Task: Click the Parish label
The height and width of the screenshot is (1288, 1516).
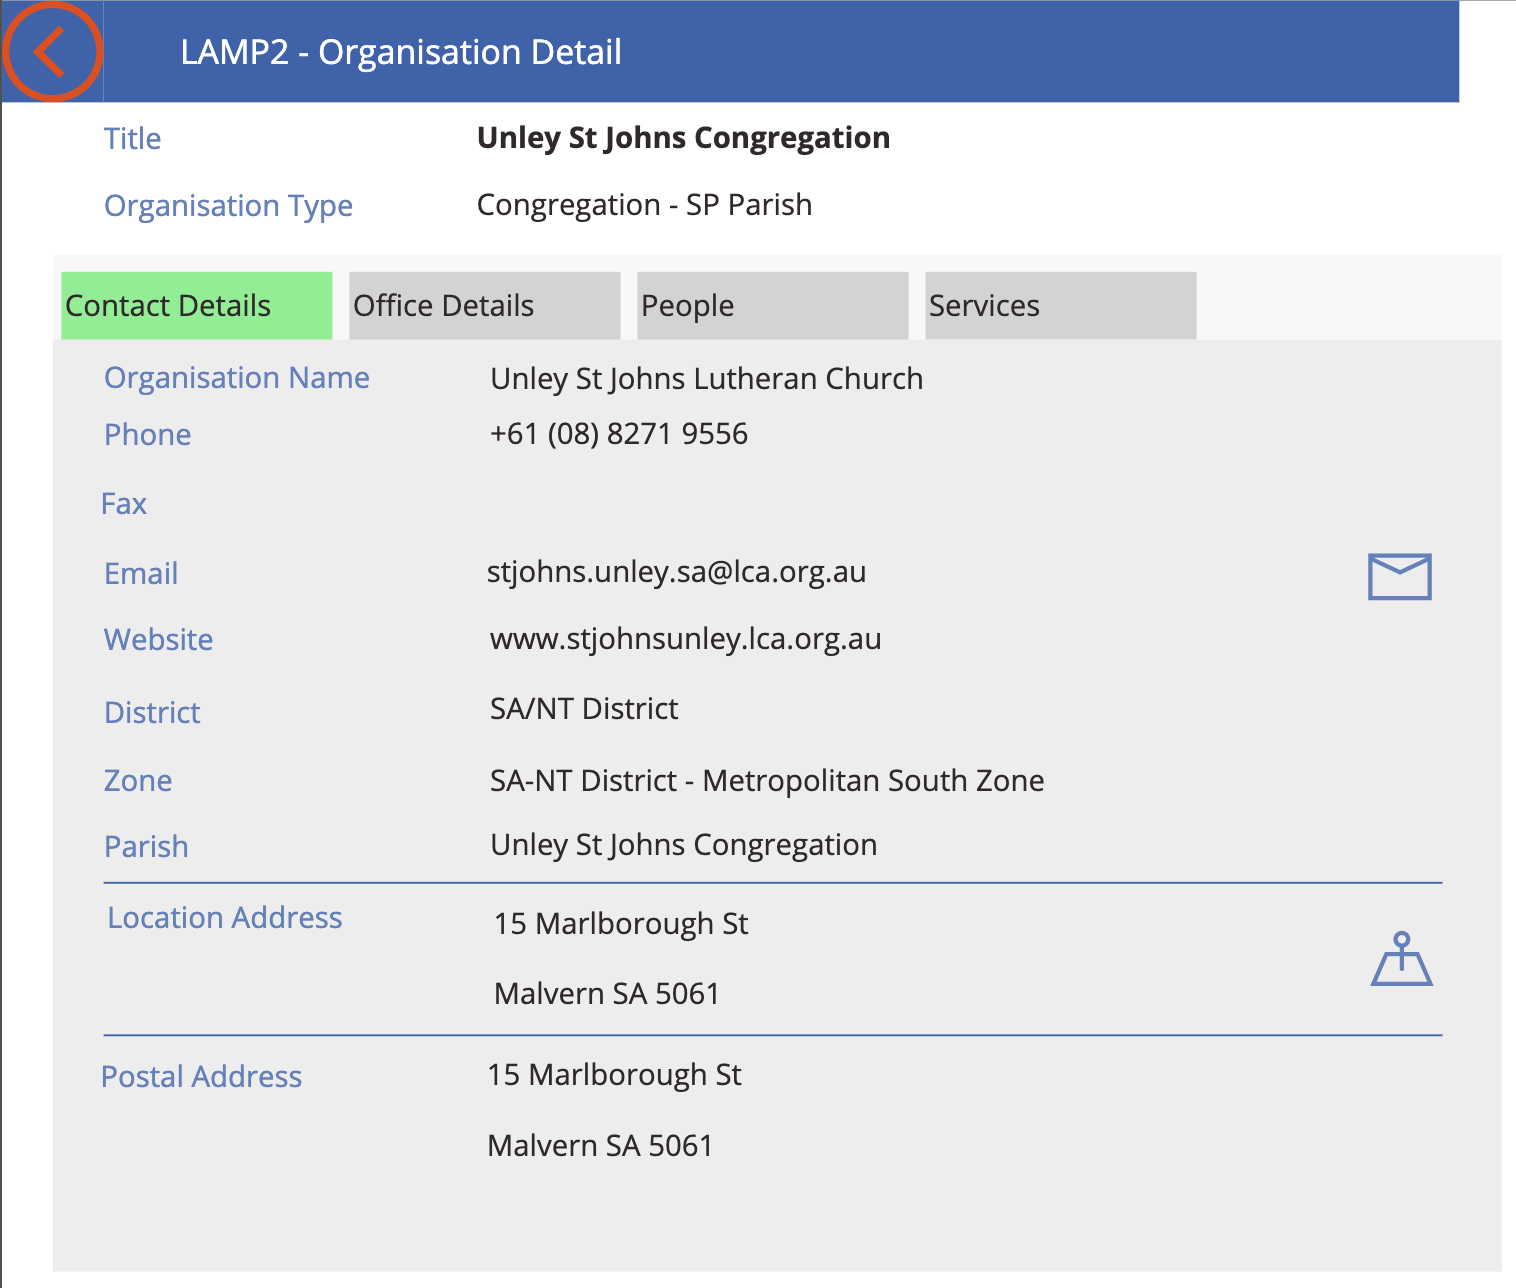Action: click(146, 847)
